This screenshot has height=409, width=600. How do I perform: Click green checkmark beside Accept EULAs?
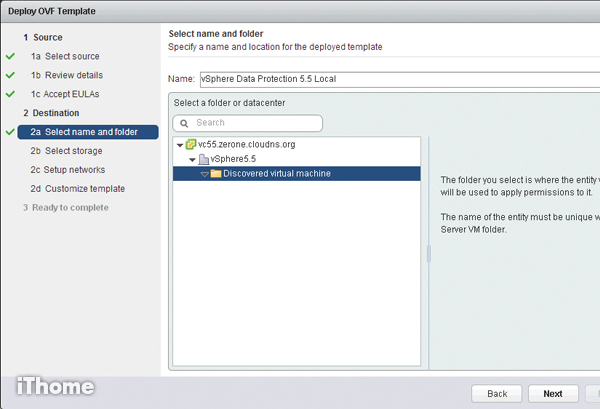coord(10,94)
